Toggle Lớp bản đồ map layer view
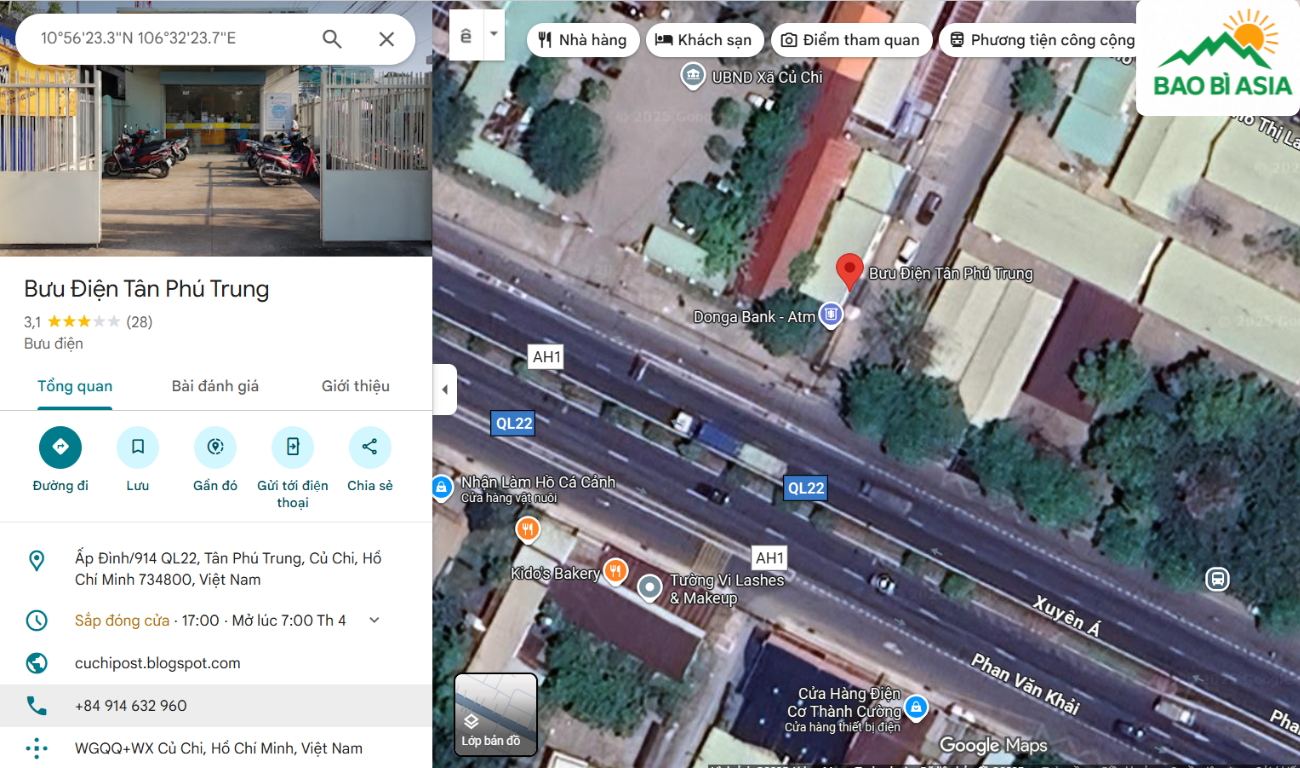 (496, 714)
